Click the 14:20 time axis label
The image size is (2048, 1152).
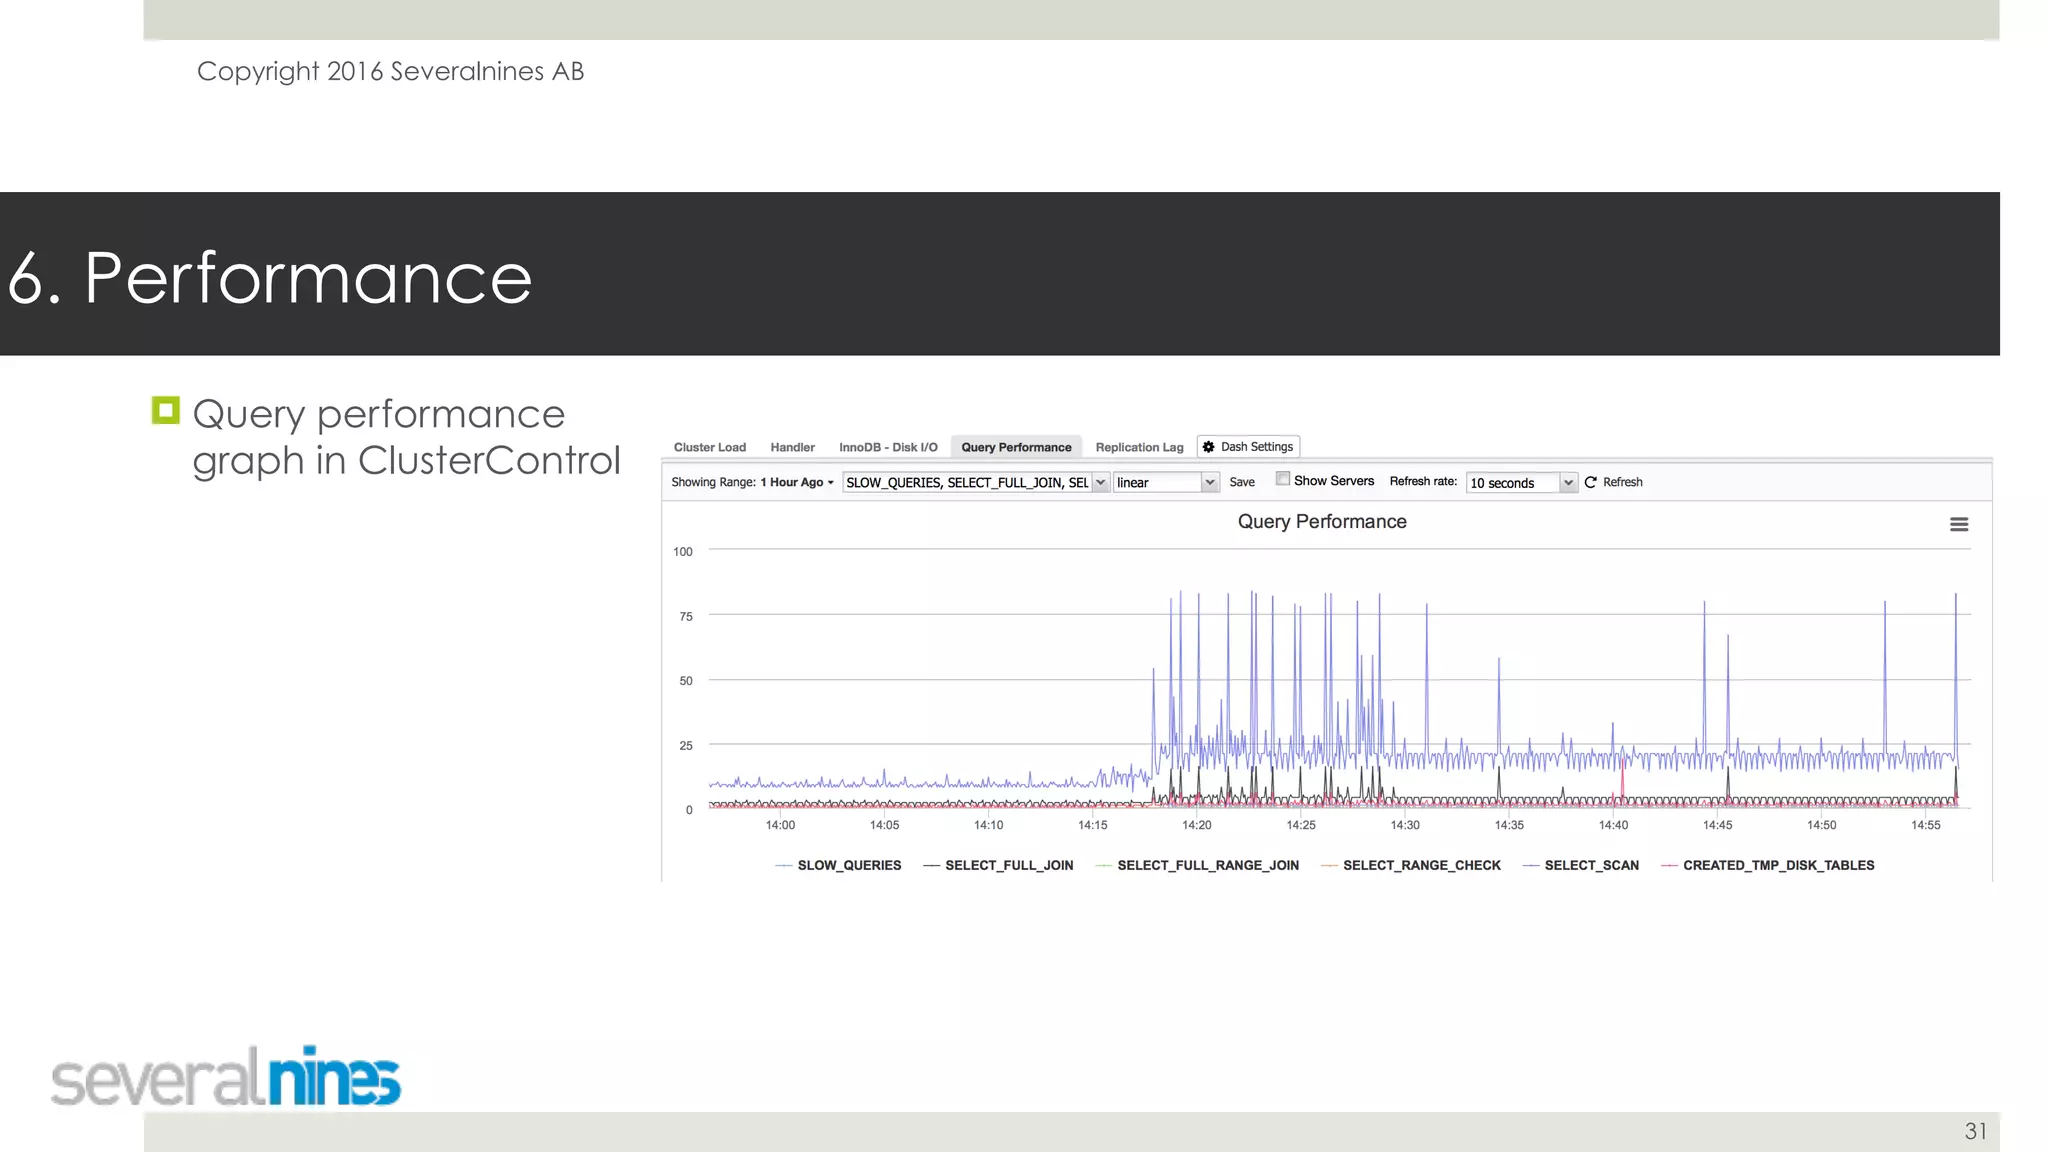(1197, 825)
